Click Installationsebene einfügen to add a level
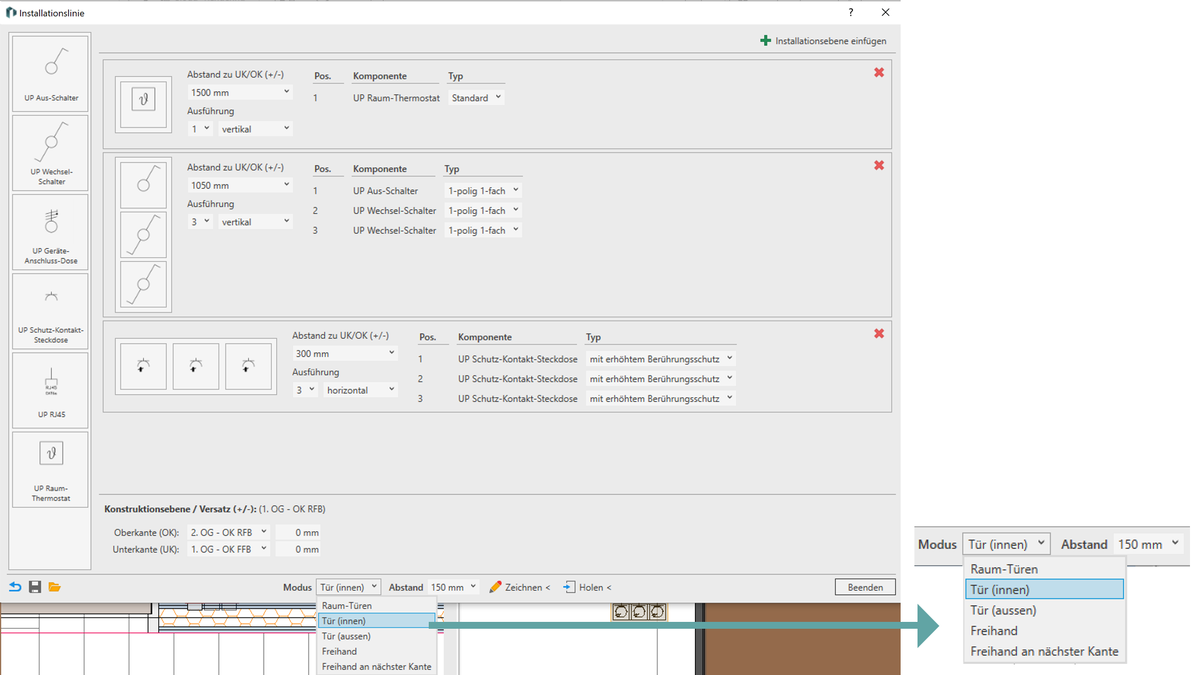This screenshot has width=1200, height=675. (x=823, y=41)
